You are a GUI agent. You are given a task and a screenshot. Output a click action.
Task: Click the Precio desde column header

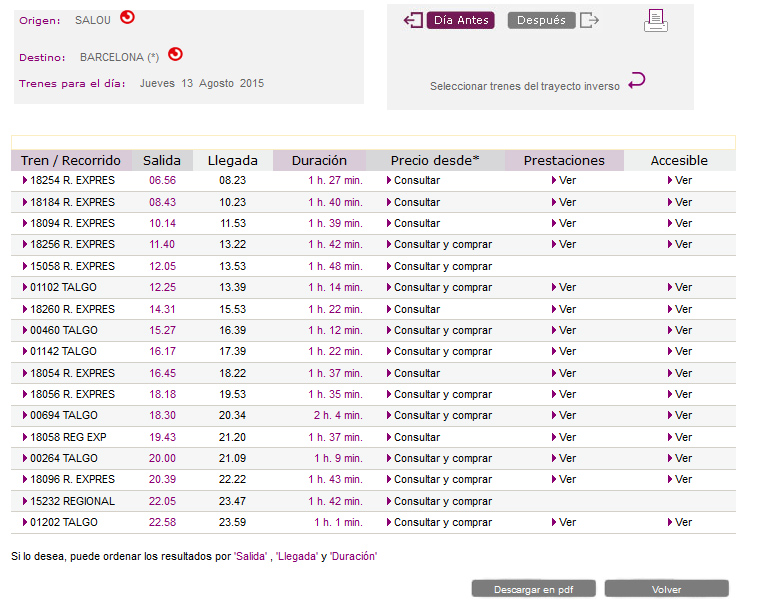(x=435, y=160)
